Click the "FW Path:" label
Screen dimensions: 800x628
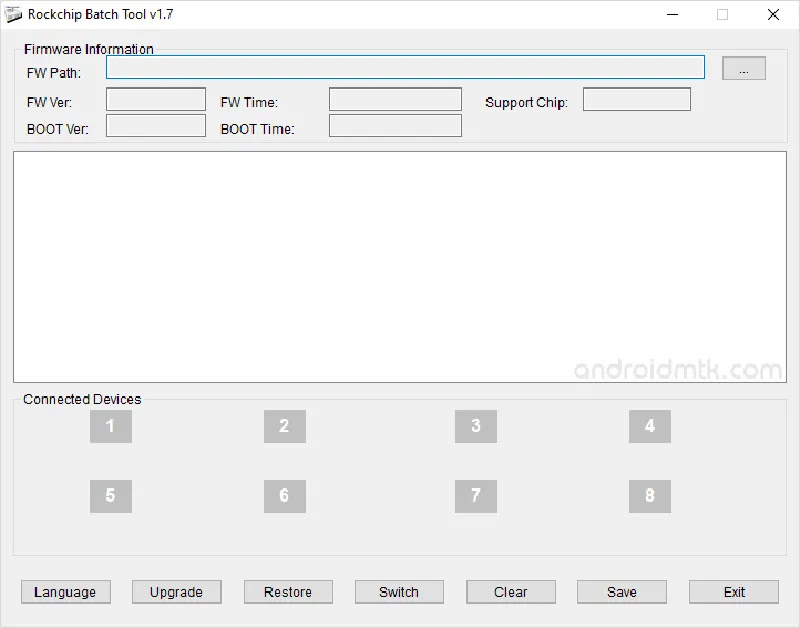(54, 73)
